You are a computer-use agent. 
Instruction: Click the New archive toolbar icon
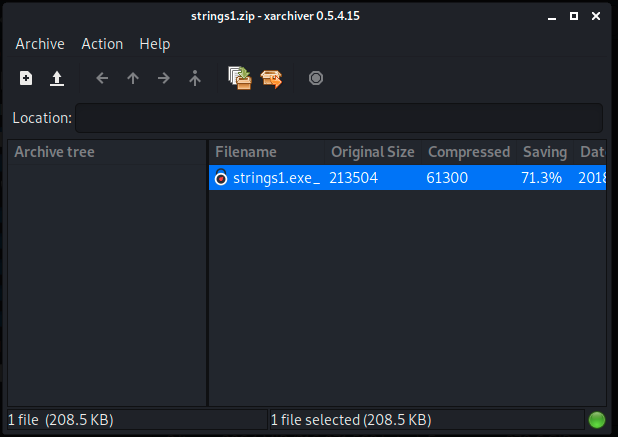pyautogui.click(x=26, y=78)
